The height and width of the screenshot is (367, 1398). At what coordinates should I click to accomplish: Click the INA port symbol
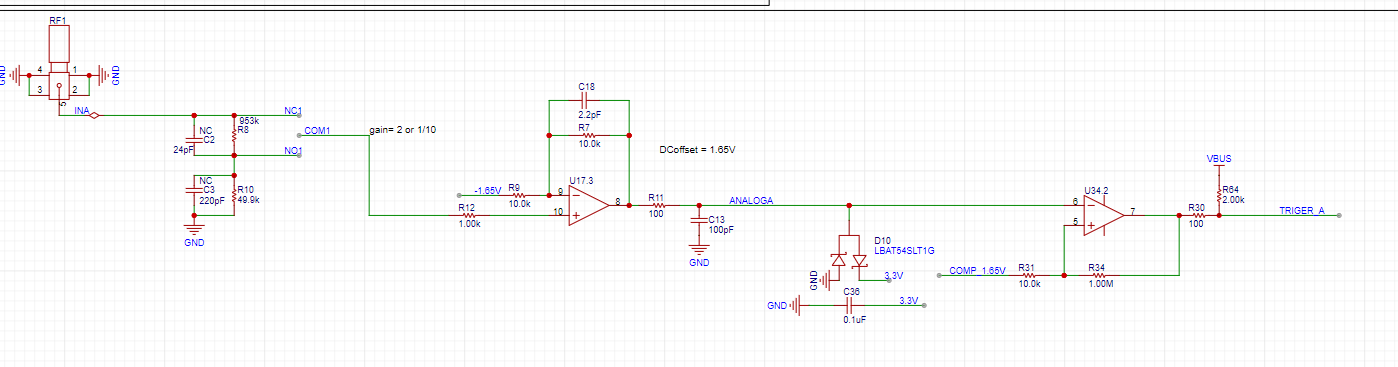tap(94, 116)
